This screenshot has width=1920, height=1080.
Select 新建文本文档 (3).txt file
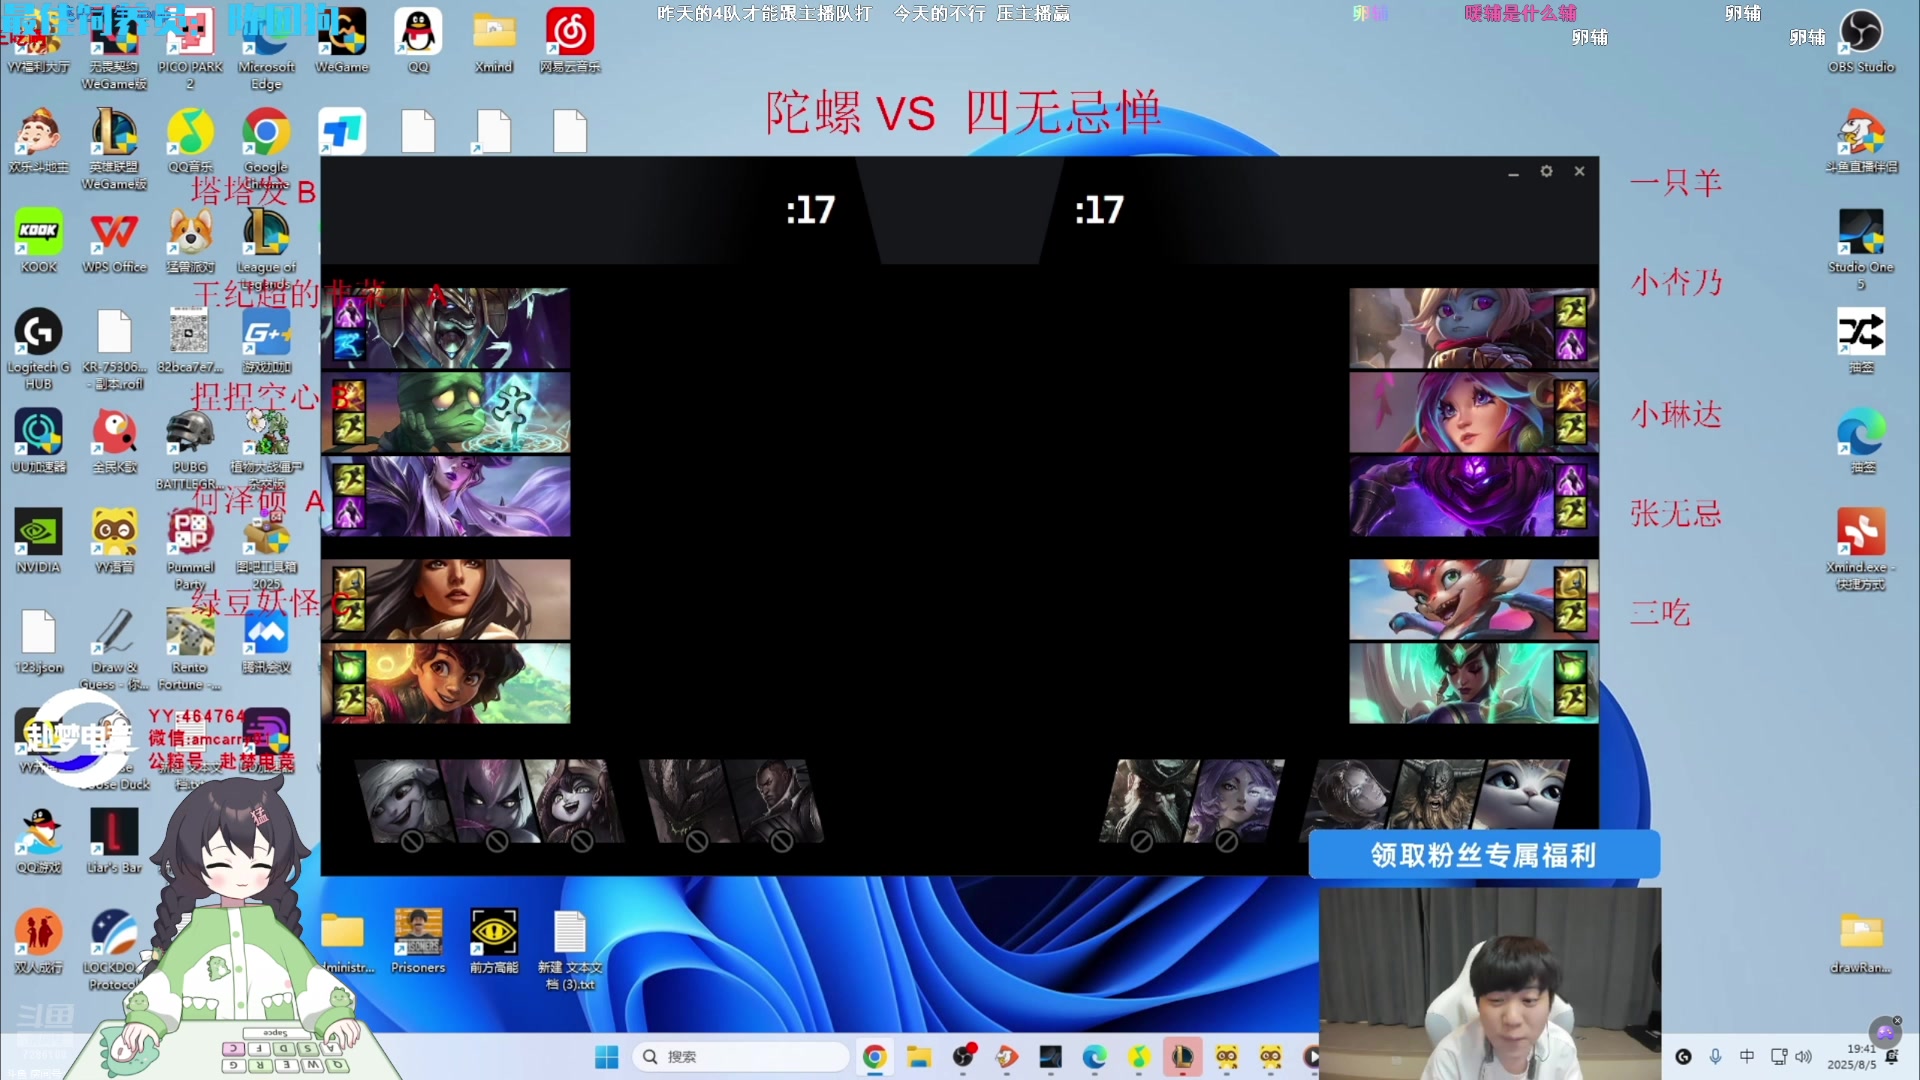click(570, 949)
